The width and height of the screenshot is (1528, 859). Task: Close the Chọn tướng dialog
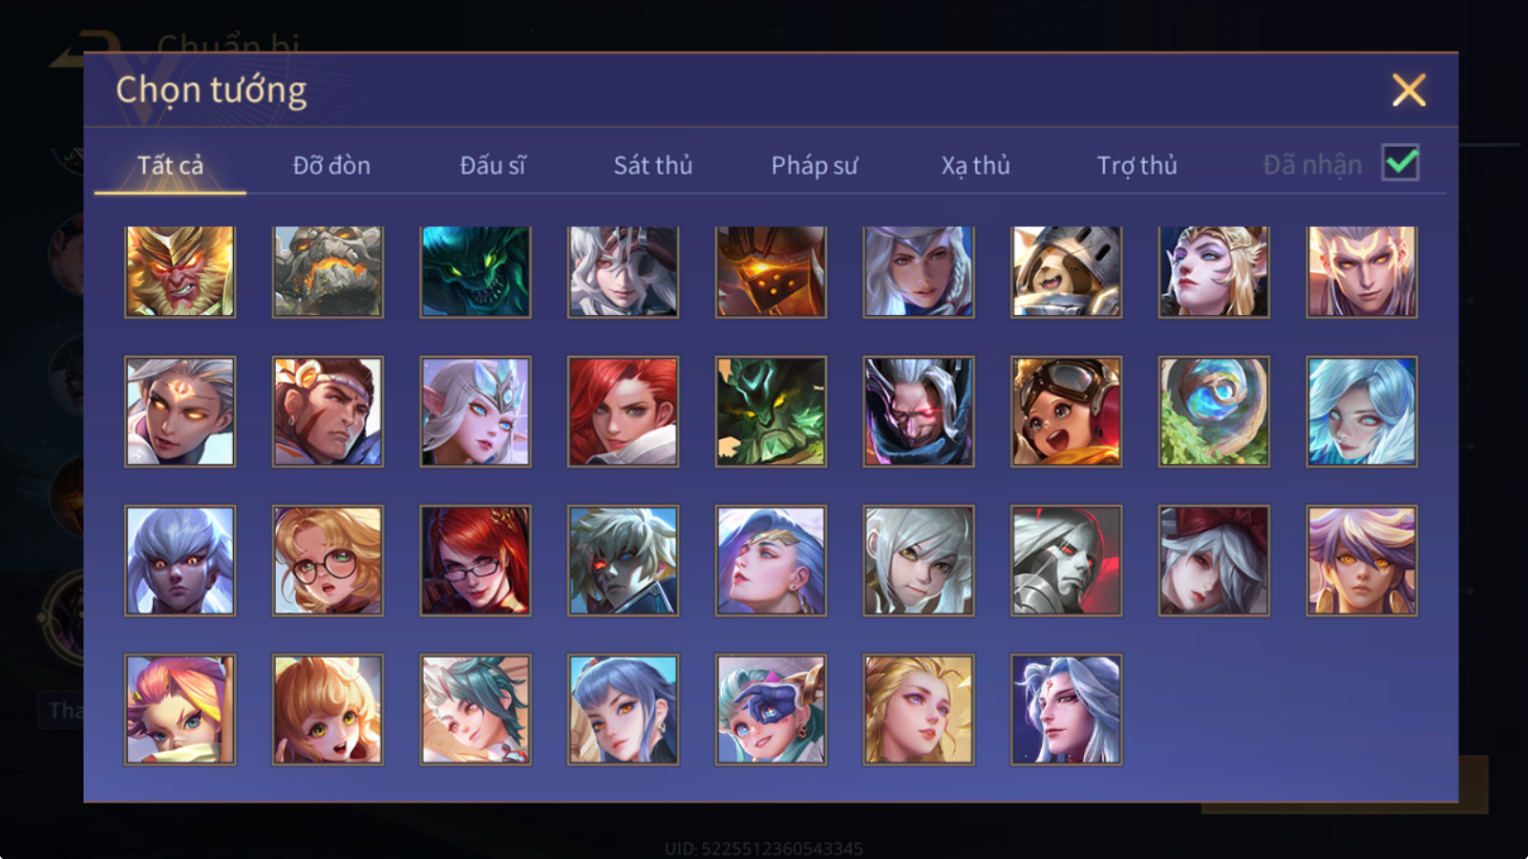1409,90
